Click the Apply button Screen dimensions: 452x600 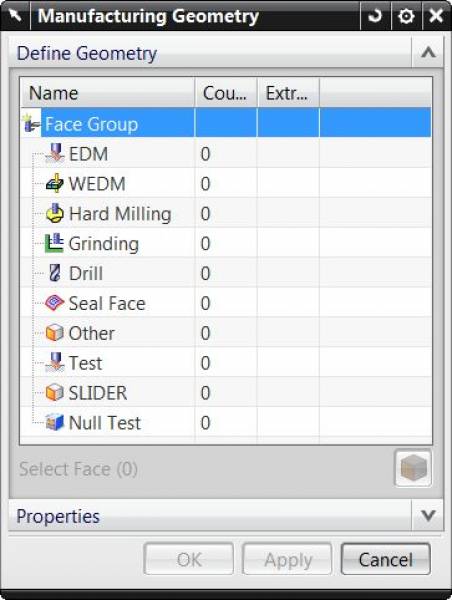pyautogui.click(x=287, y=559)
